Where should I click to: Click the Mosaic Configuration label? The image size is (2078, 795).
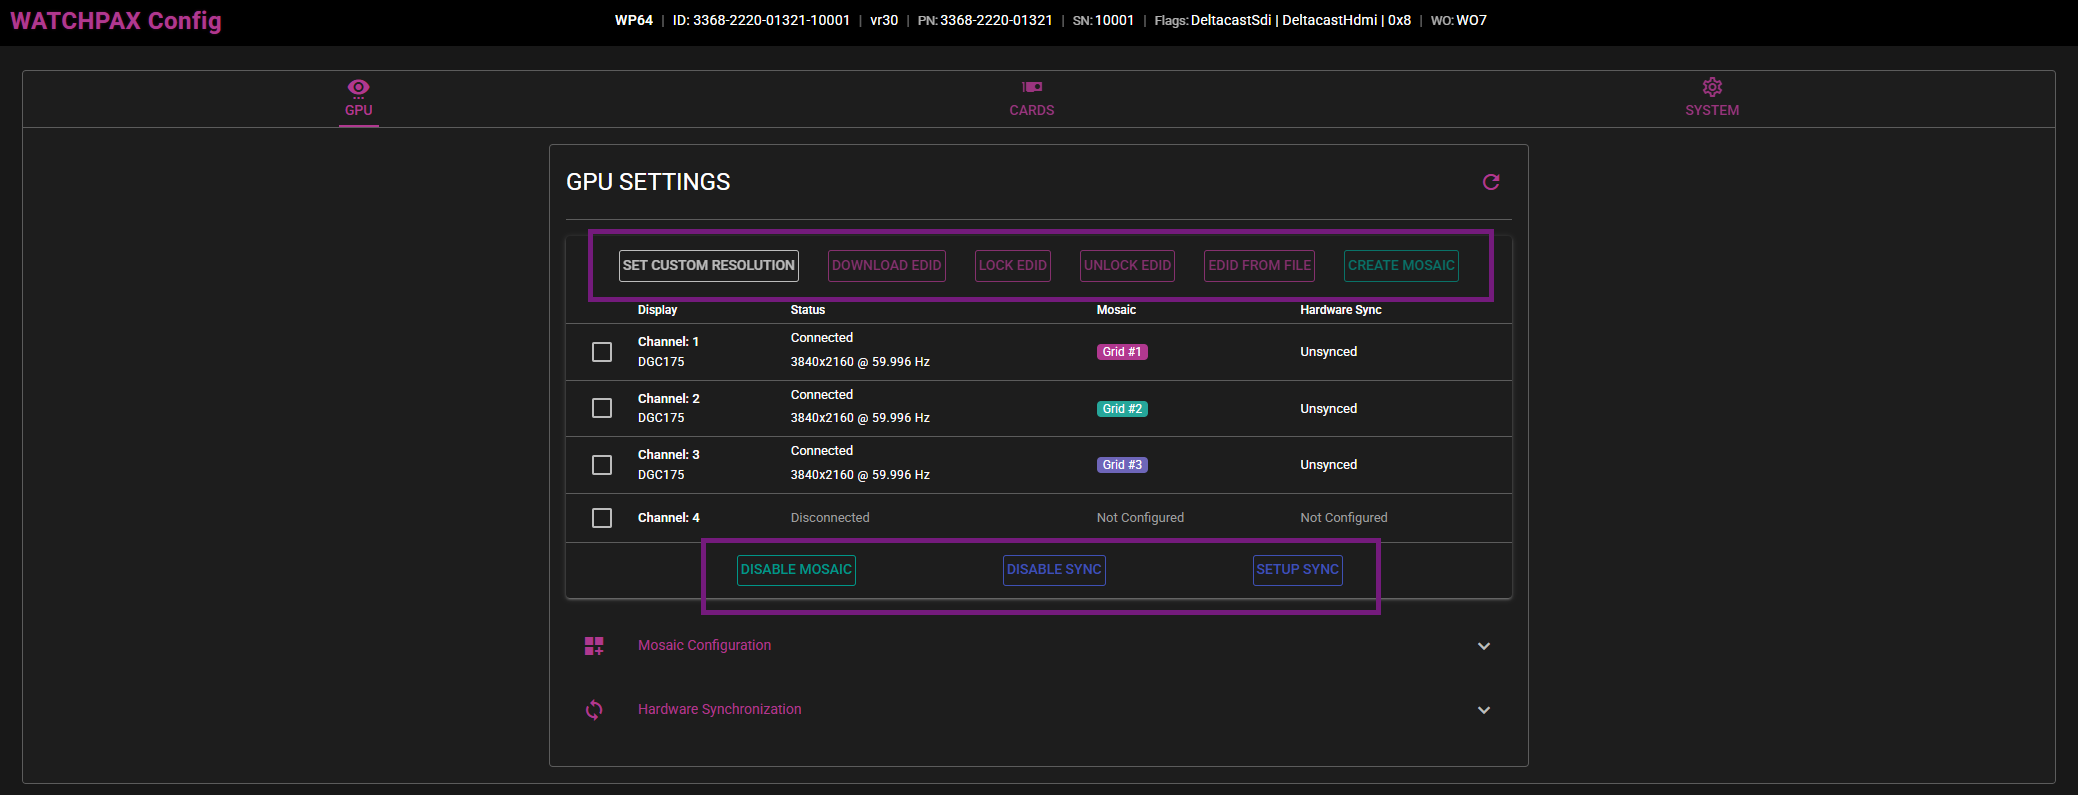click(x=705, y=646)
